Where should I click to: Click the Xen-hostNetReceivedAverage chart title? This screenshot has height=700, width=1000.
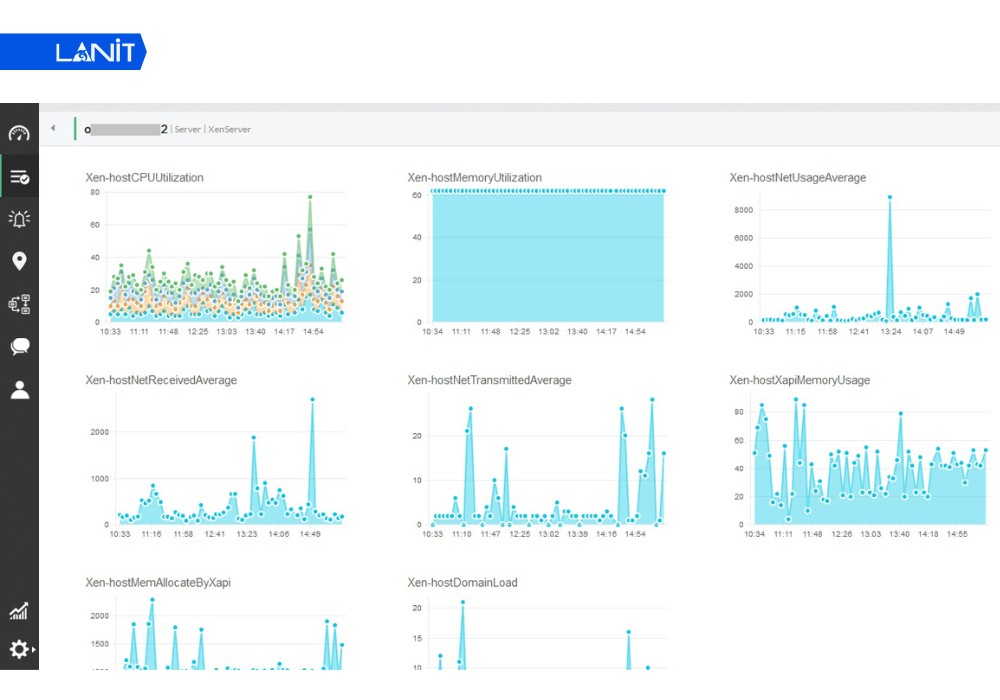[161, 380]
